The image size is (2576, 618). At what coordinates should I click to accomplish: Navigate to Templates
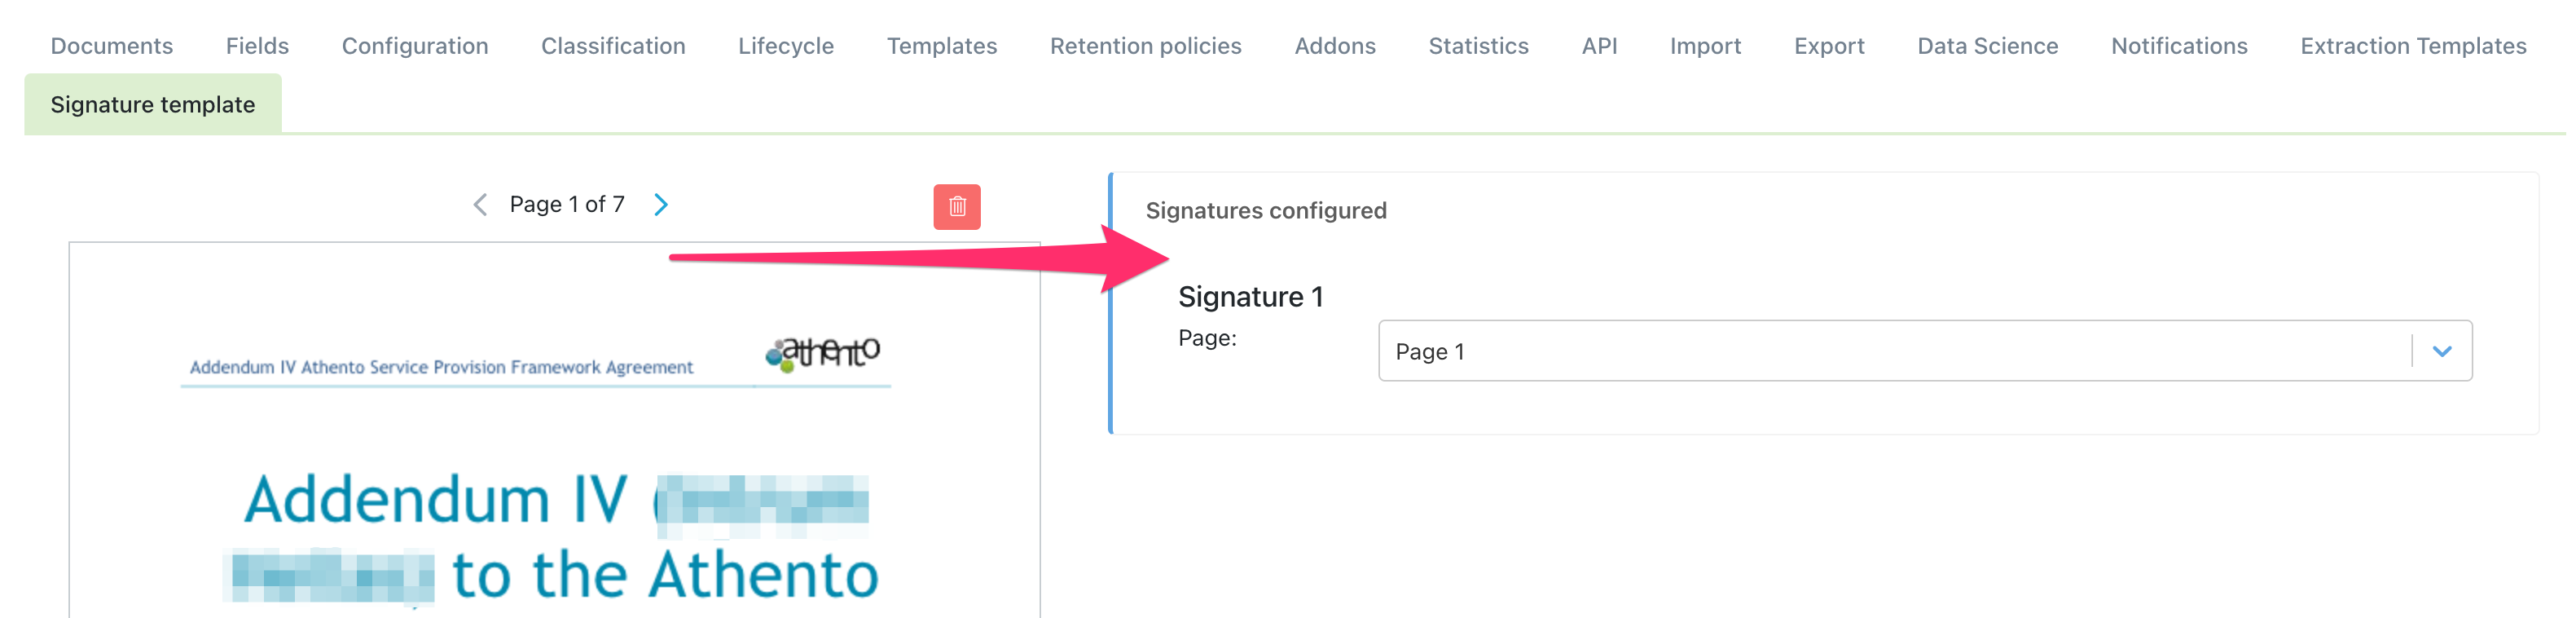941,45
